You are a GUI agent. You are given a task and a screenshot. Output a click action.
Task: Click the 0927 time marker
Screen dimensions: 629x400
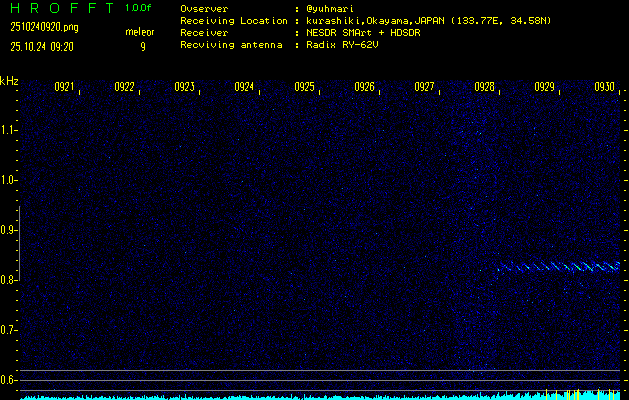click(424, 87)
